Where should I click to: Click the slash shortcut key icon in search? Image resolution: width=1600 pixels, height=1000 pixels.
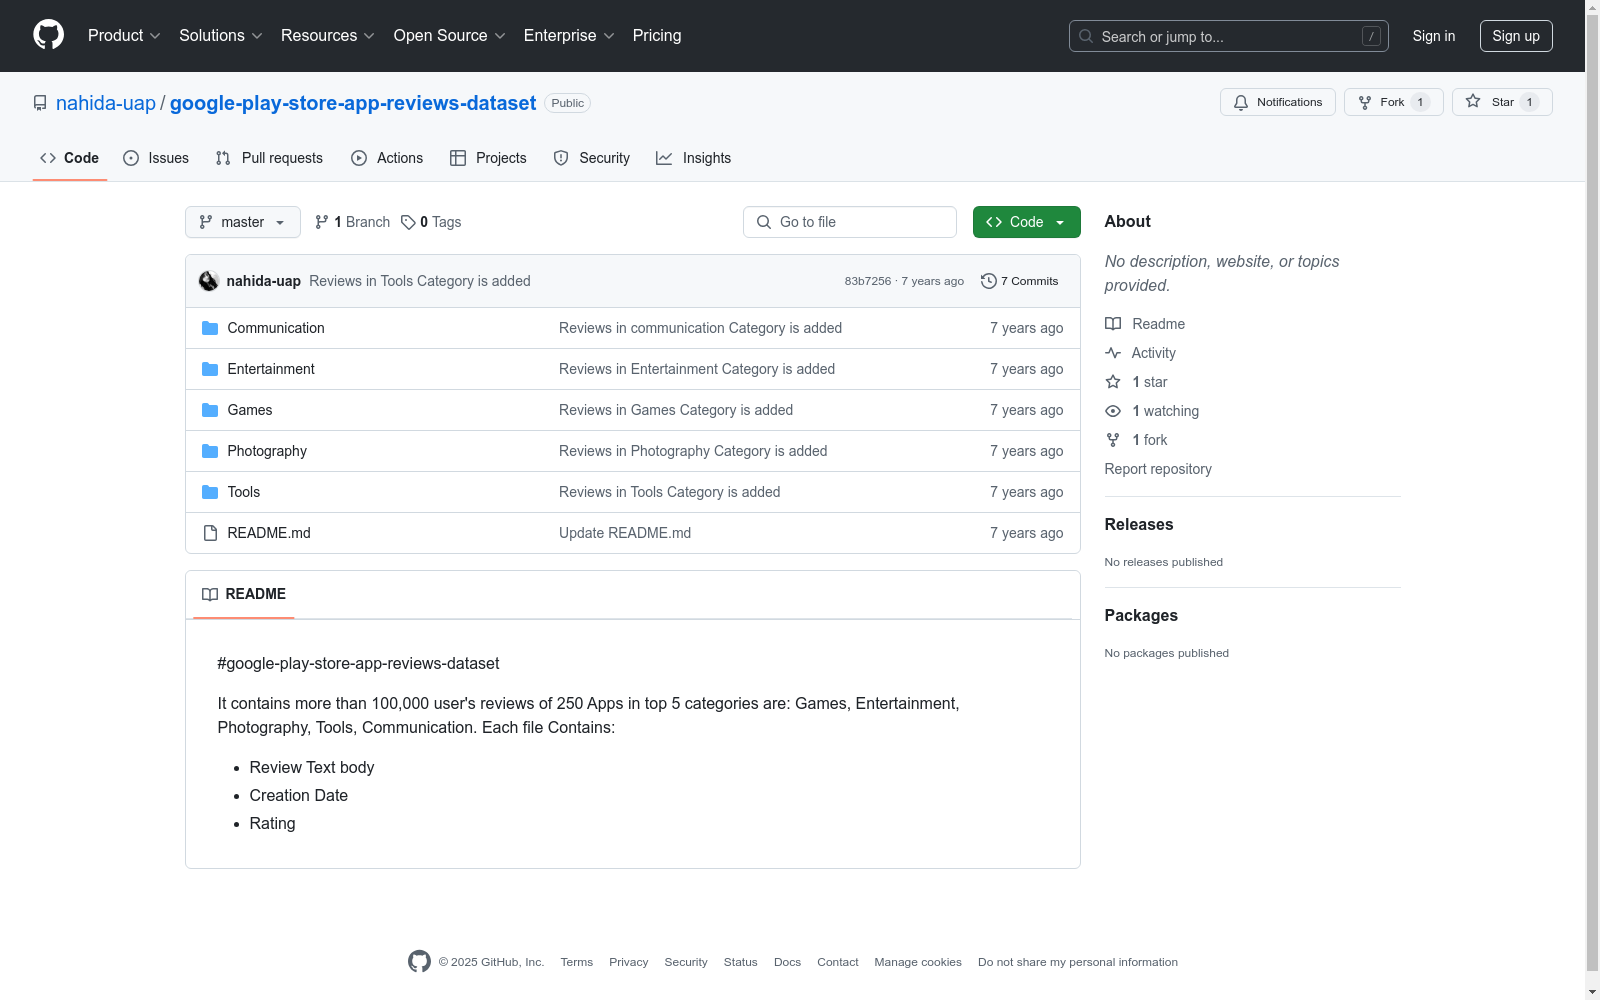[x=1372, y=36]
